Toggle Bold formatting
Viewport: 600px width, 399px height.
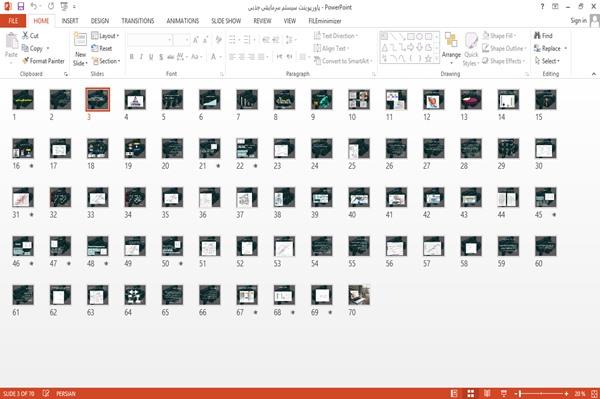(131, 57)
